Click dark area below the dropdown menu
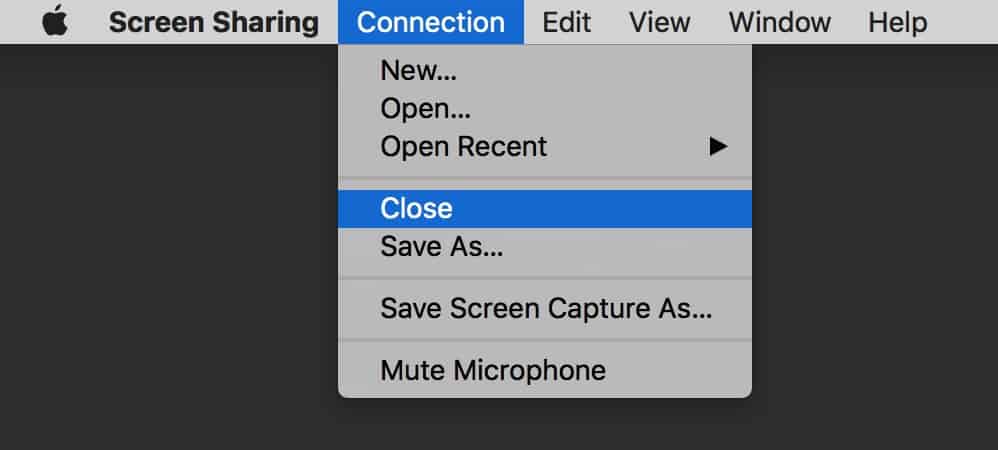 [545, 425]
